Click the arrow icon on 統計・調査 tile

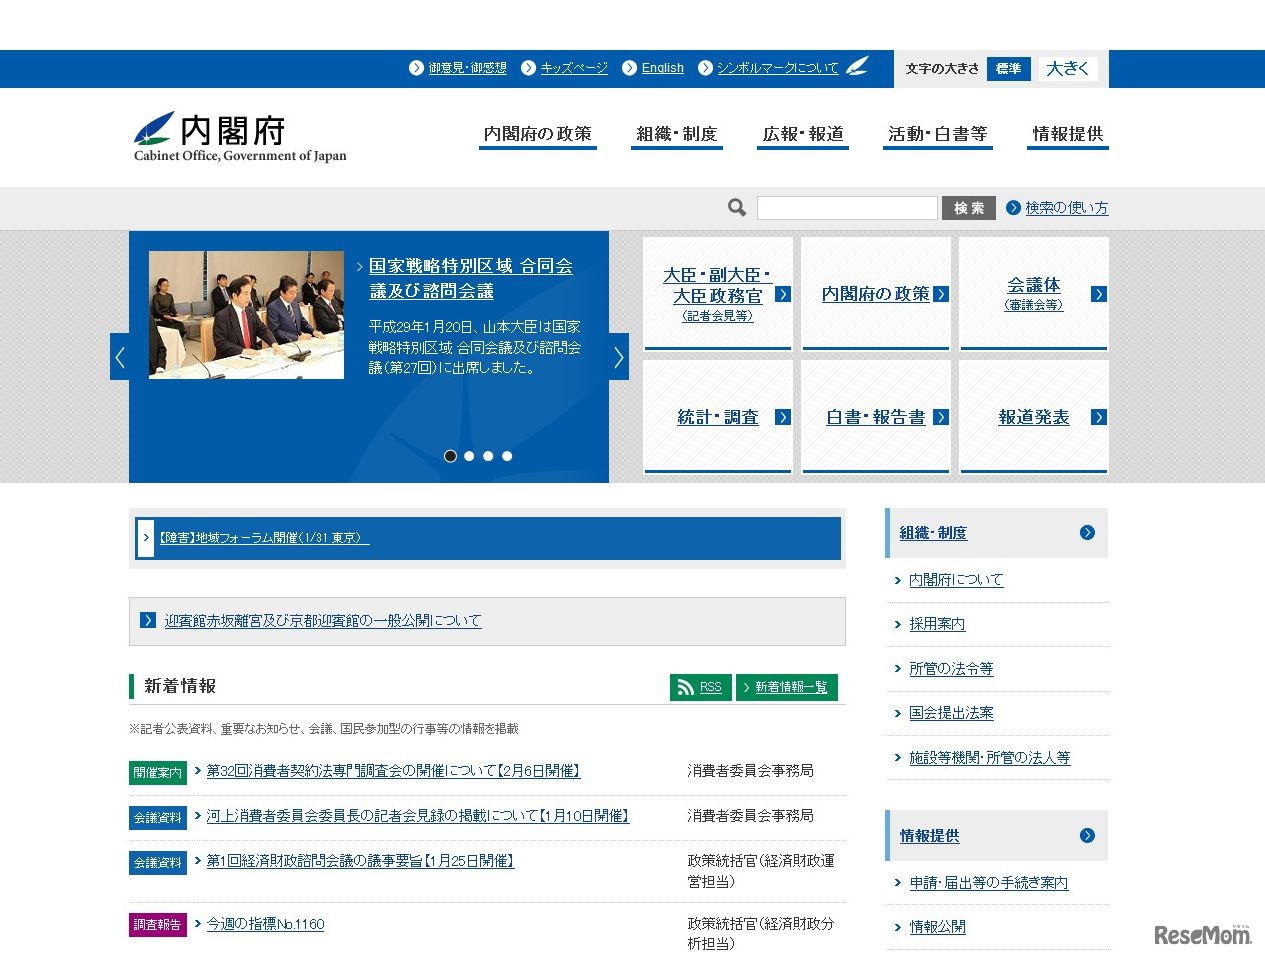point(783,417)
